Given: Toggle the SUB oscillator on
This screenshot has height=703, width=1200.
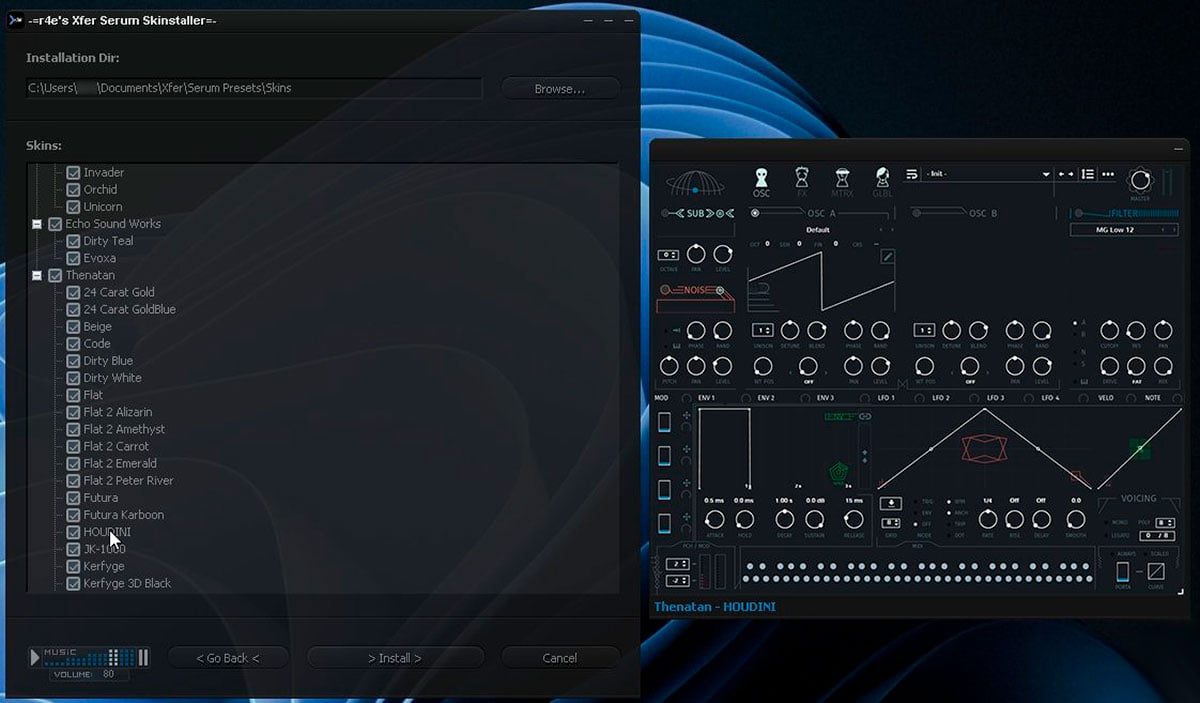Looking at the screenshot, I should tap(667, 213).
